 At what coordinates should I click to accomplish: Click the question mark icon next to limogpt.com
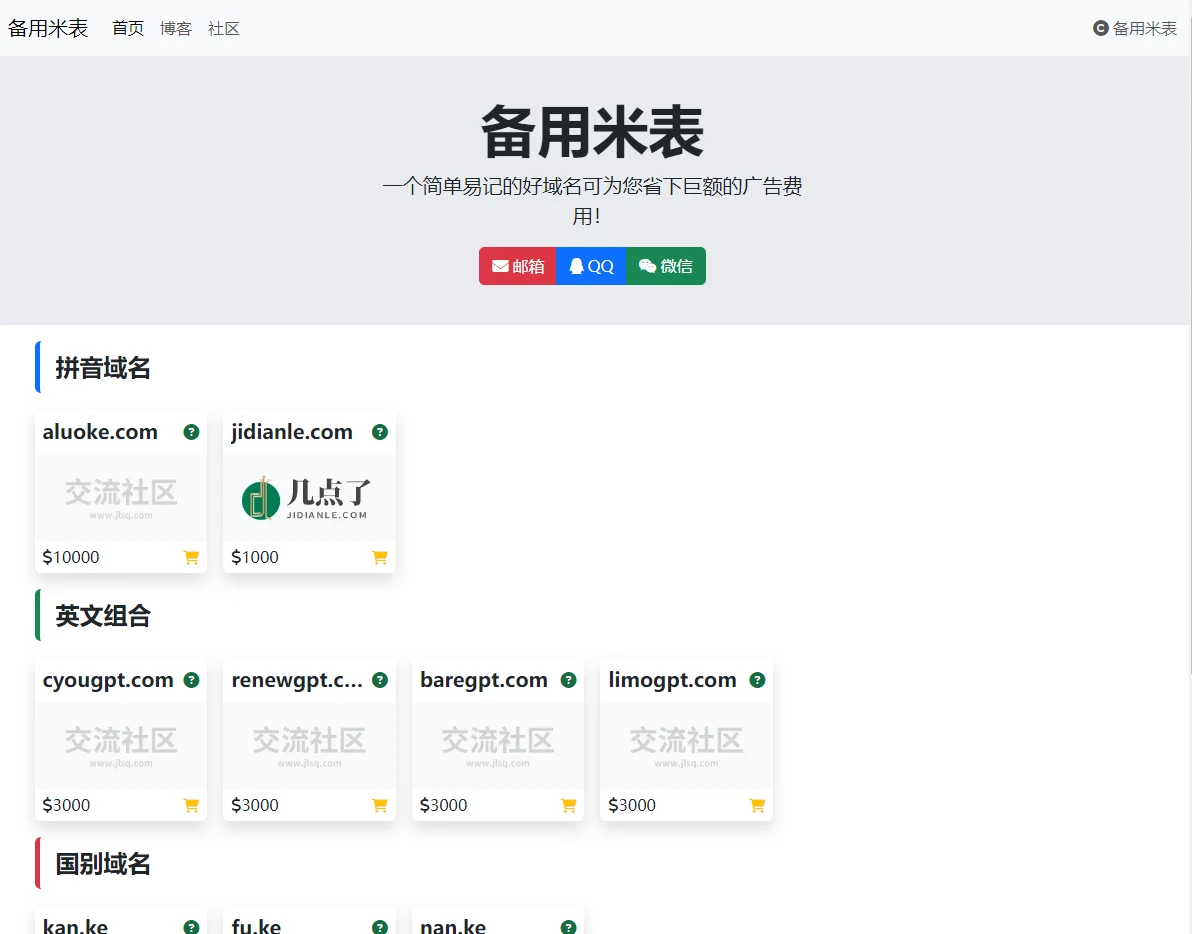coord(757,680)
